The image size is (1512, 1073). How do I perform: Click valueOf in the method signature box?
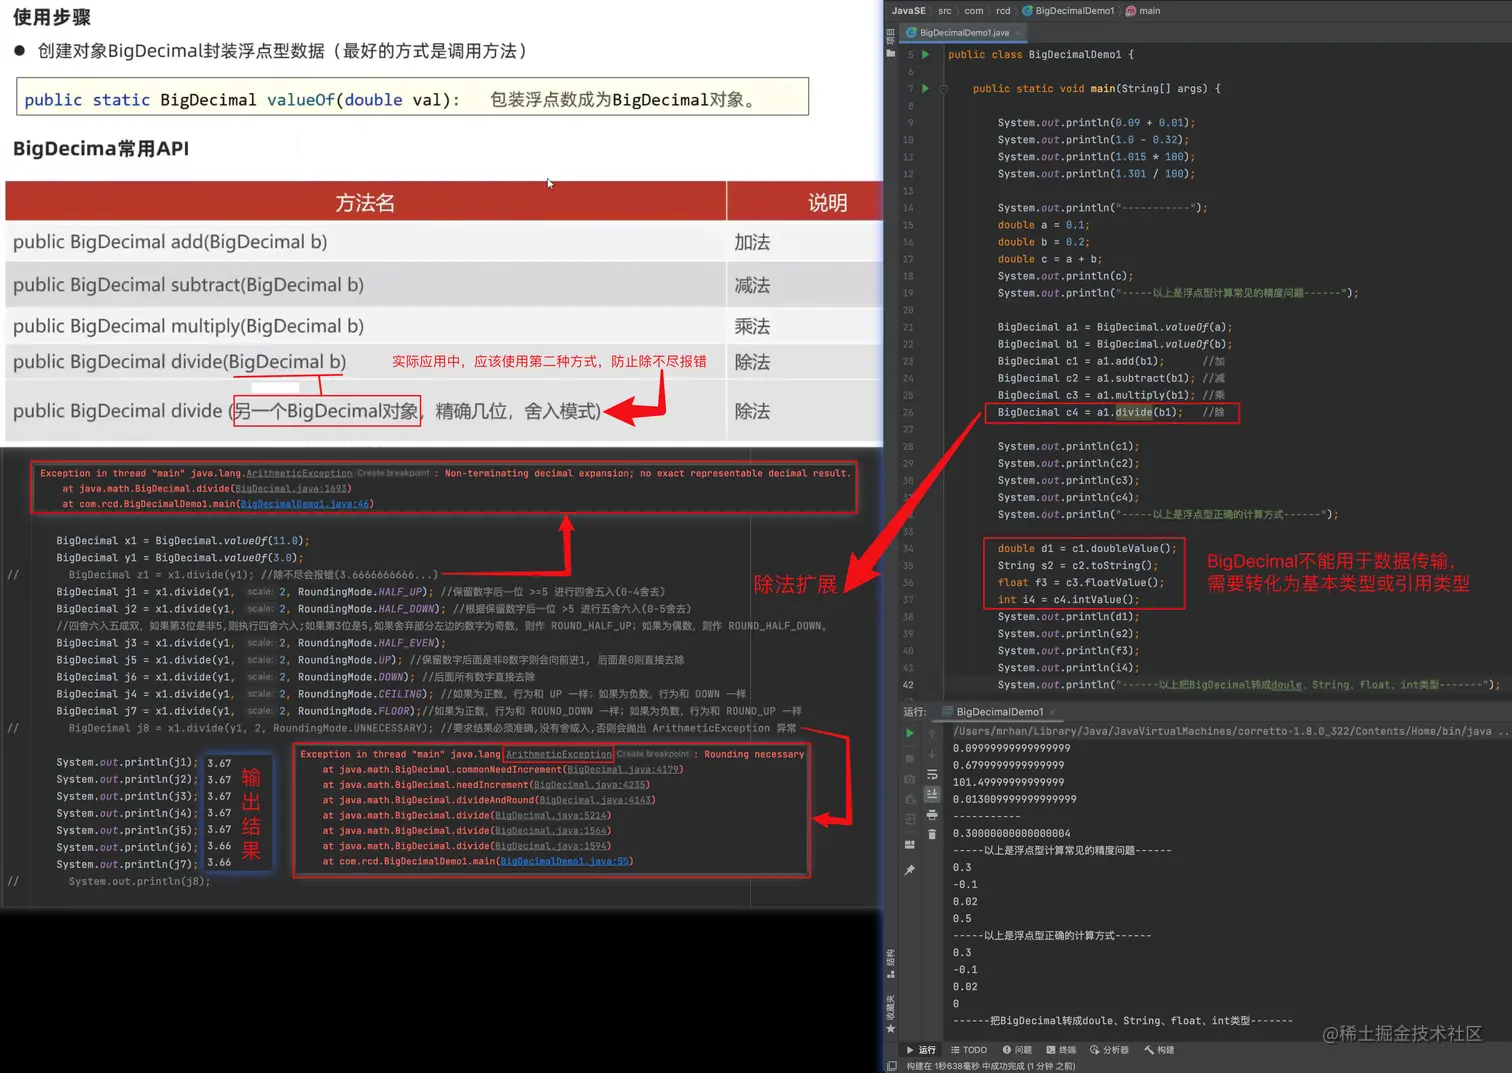coord(300,100)
